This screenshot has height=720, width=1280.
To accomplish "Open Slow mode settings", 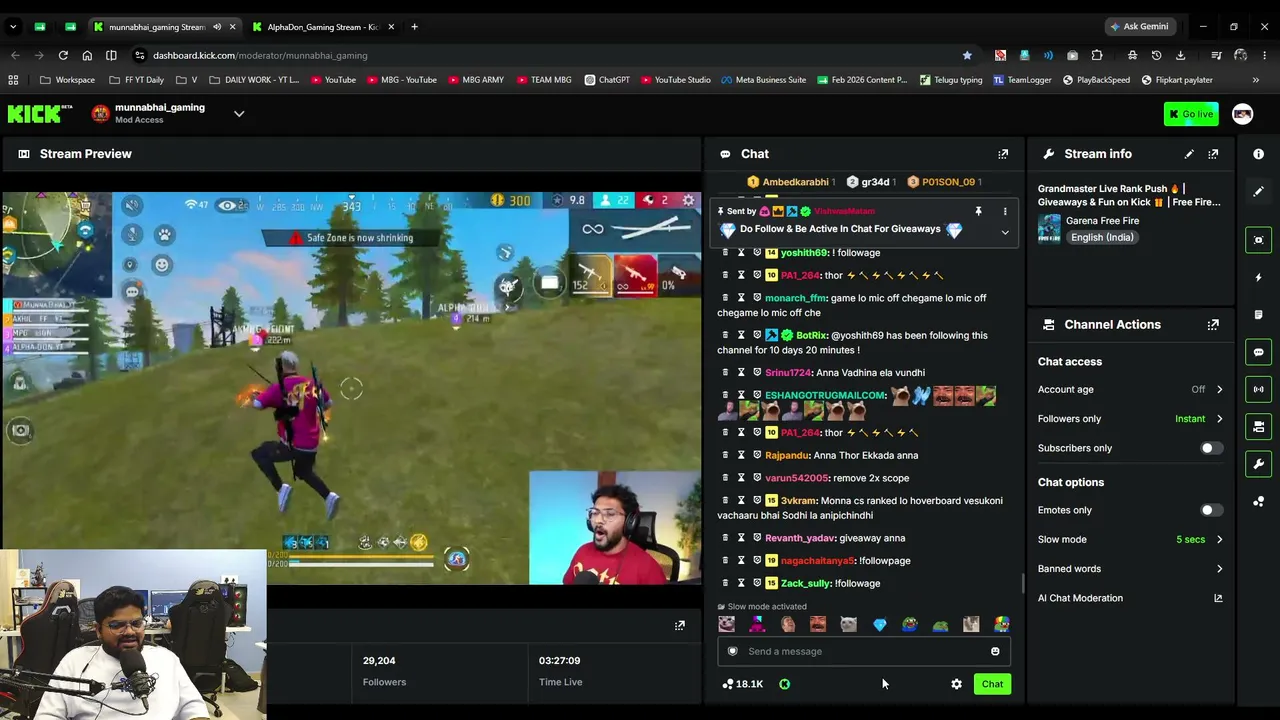I will point(1130,540).
